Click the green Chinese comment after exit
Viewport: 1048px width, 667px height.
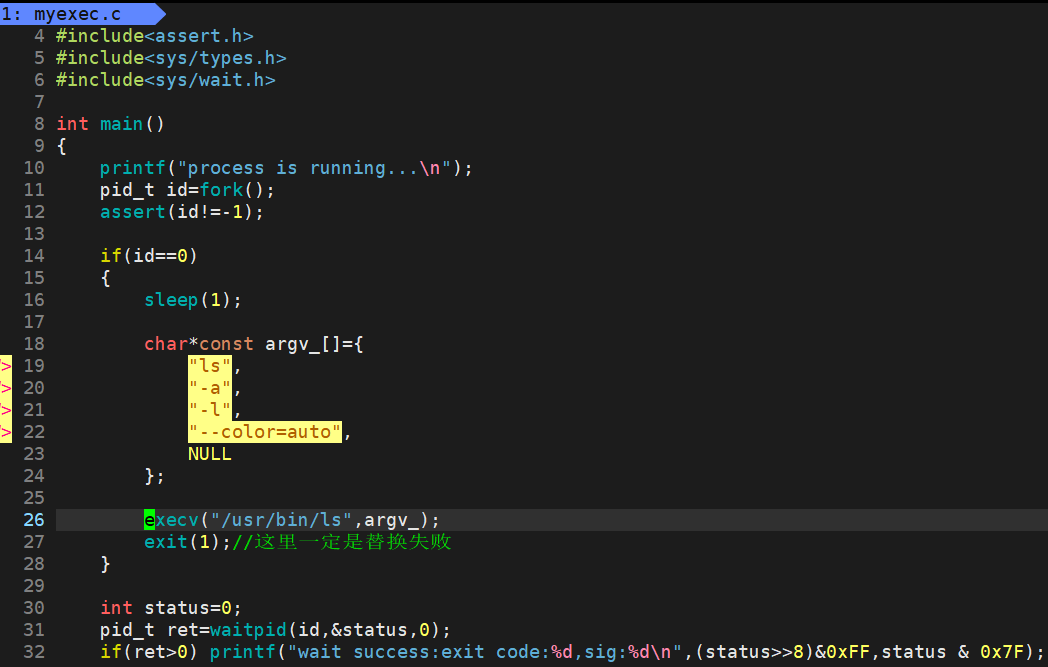pos(342,541)
